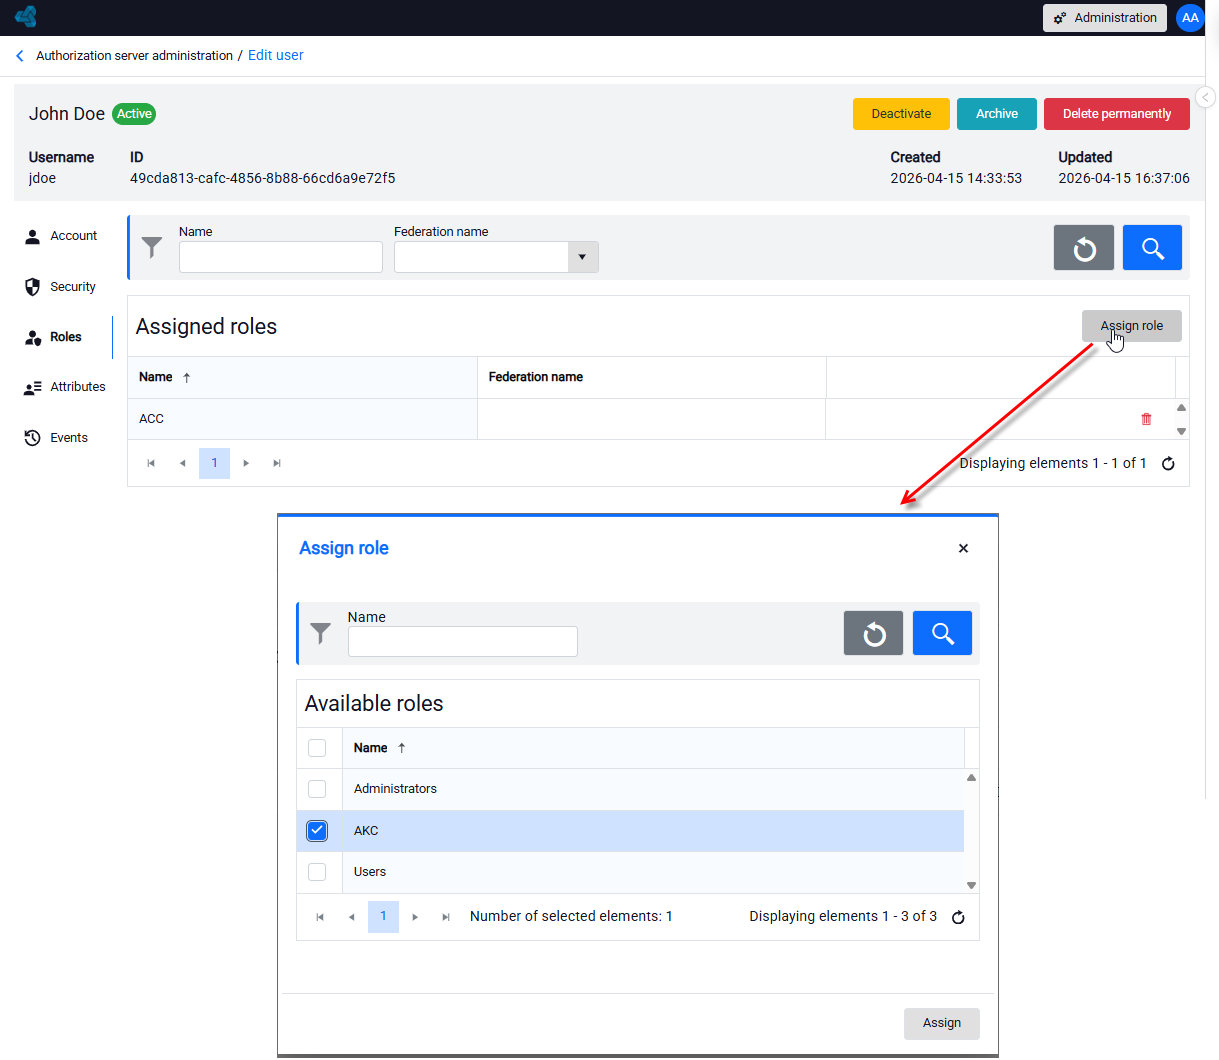Image resolution: width=1219 pixels, height=1060 pixels.
Task: Open the Security section
Action: pyautogui.click(x=61, y=287)
